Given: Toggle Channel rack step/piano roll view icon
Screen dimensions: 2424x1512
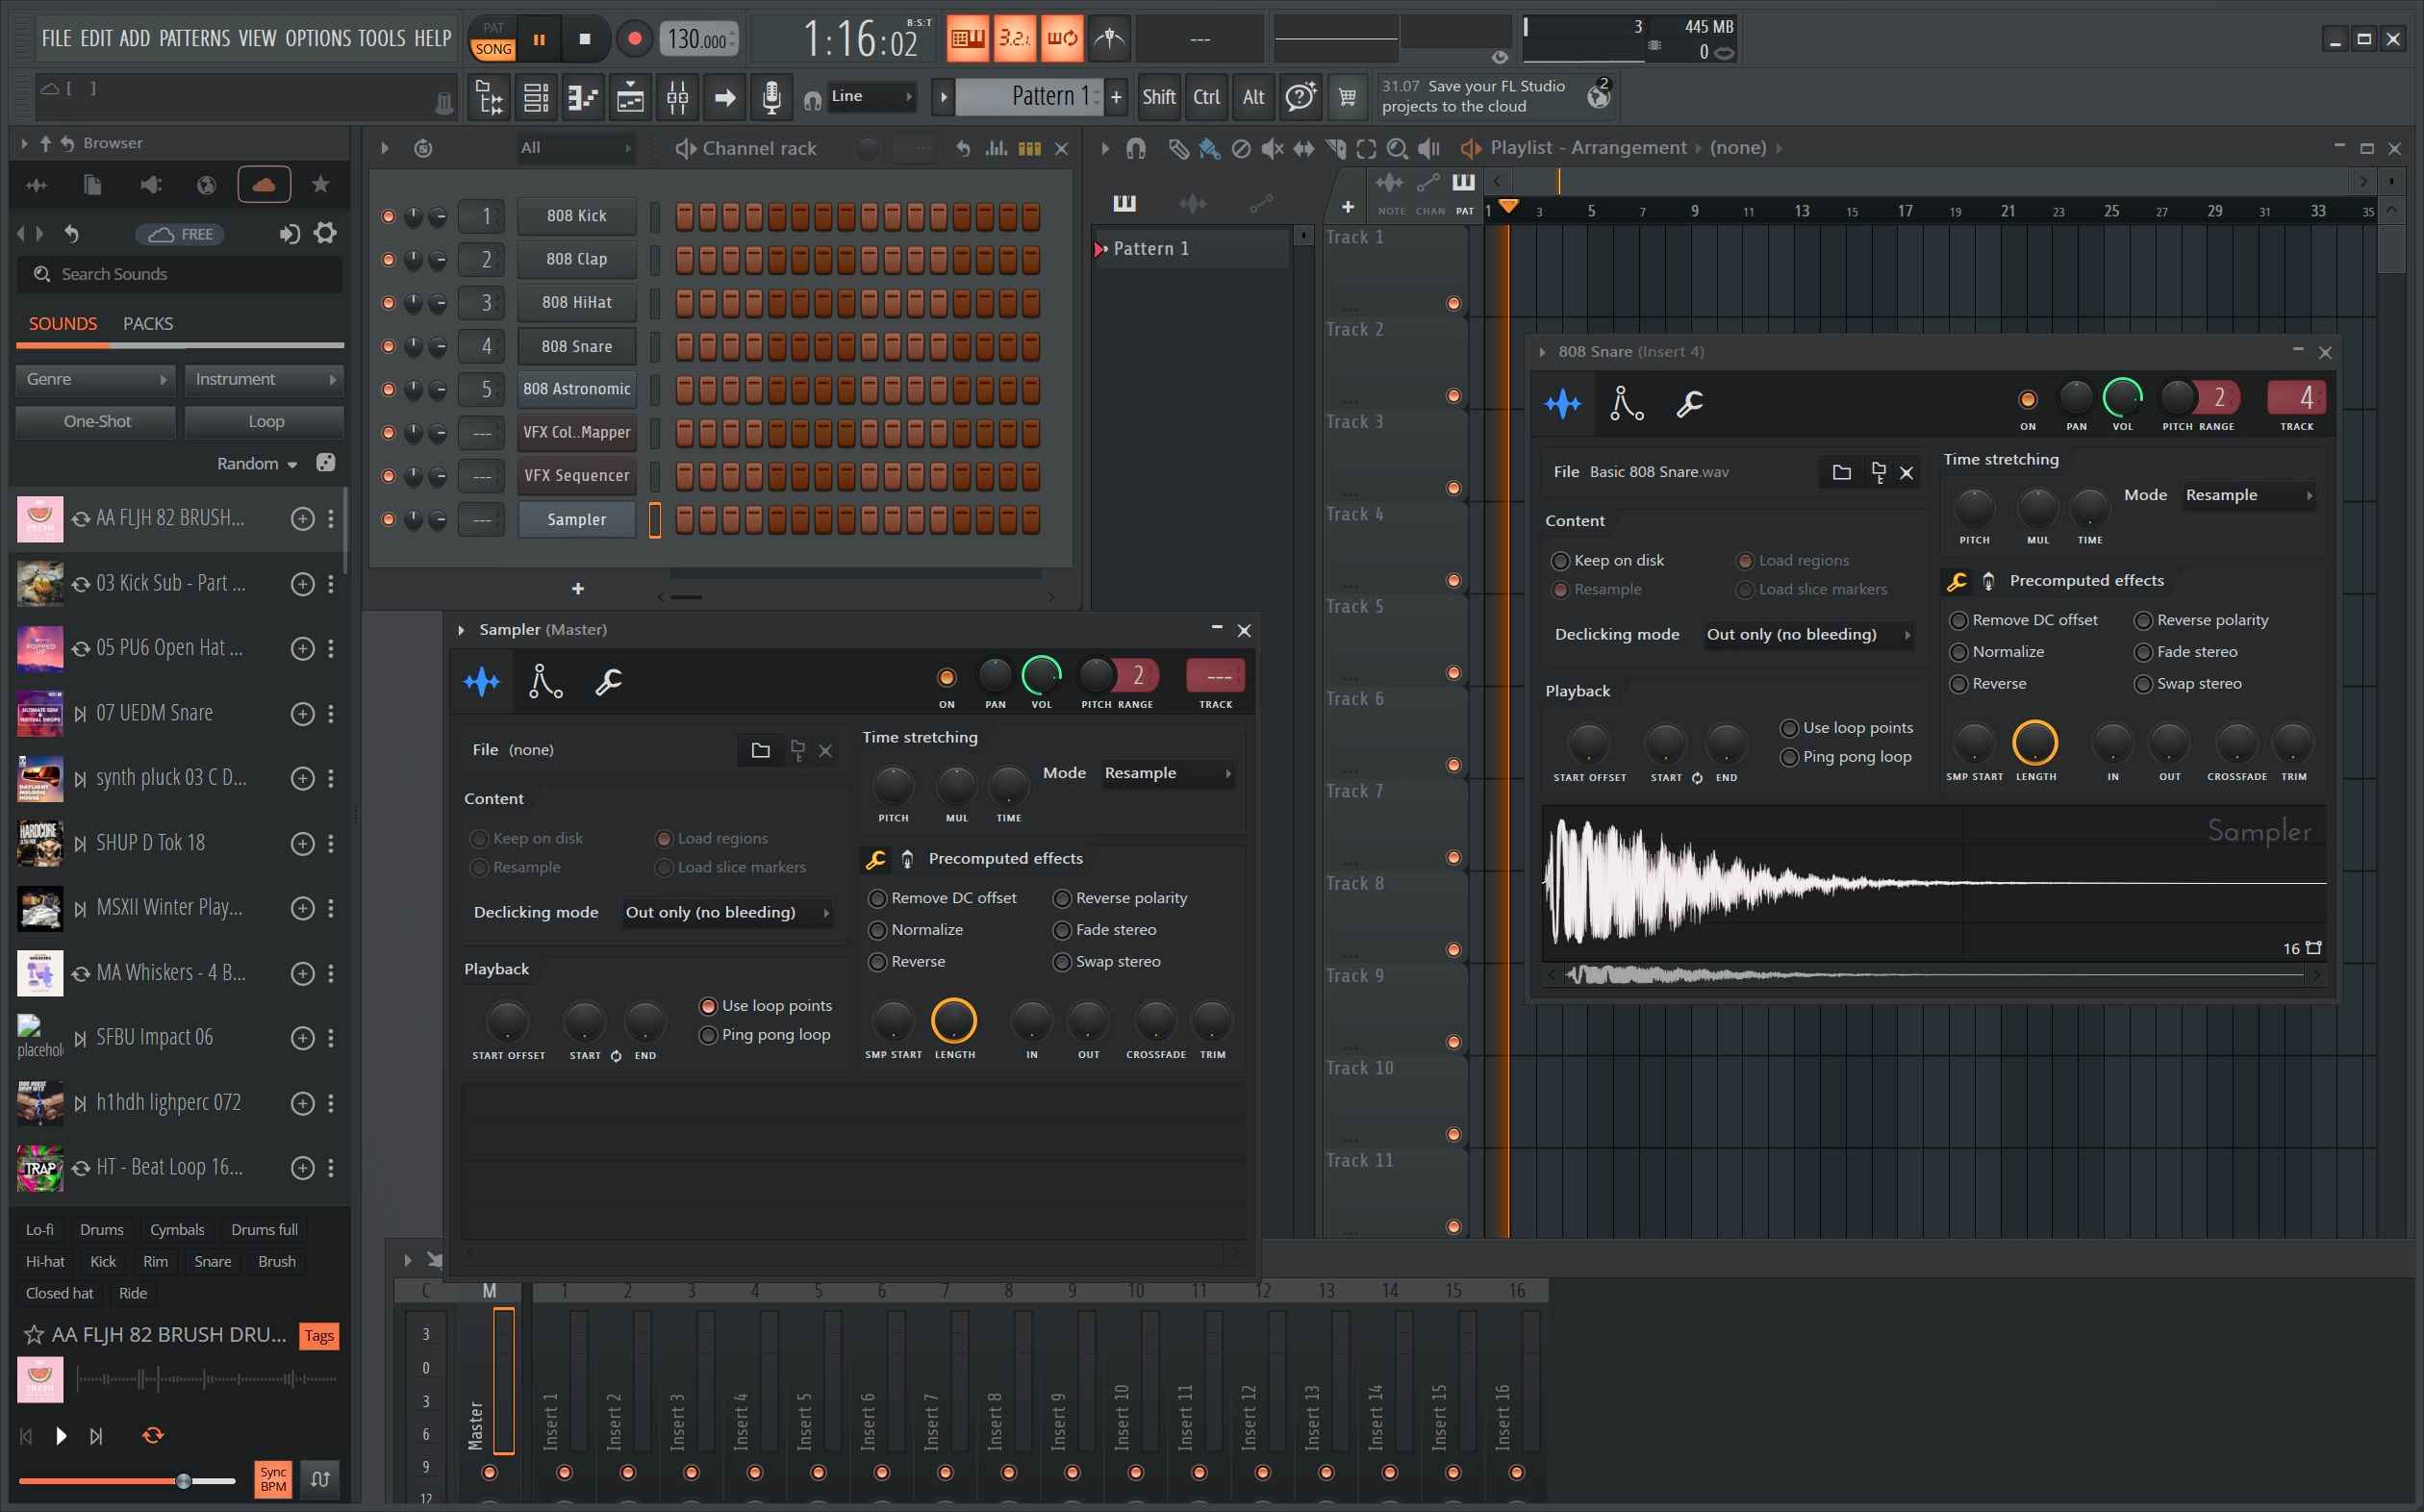Looking at the screenshot, I should [1030, 148].
